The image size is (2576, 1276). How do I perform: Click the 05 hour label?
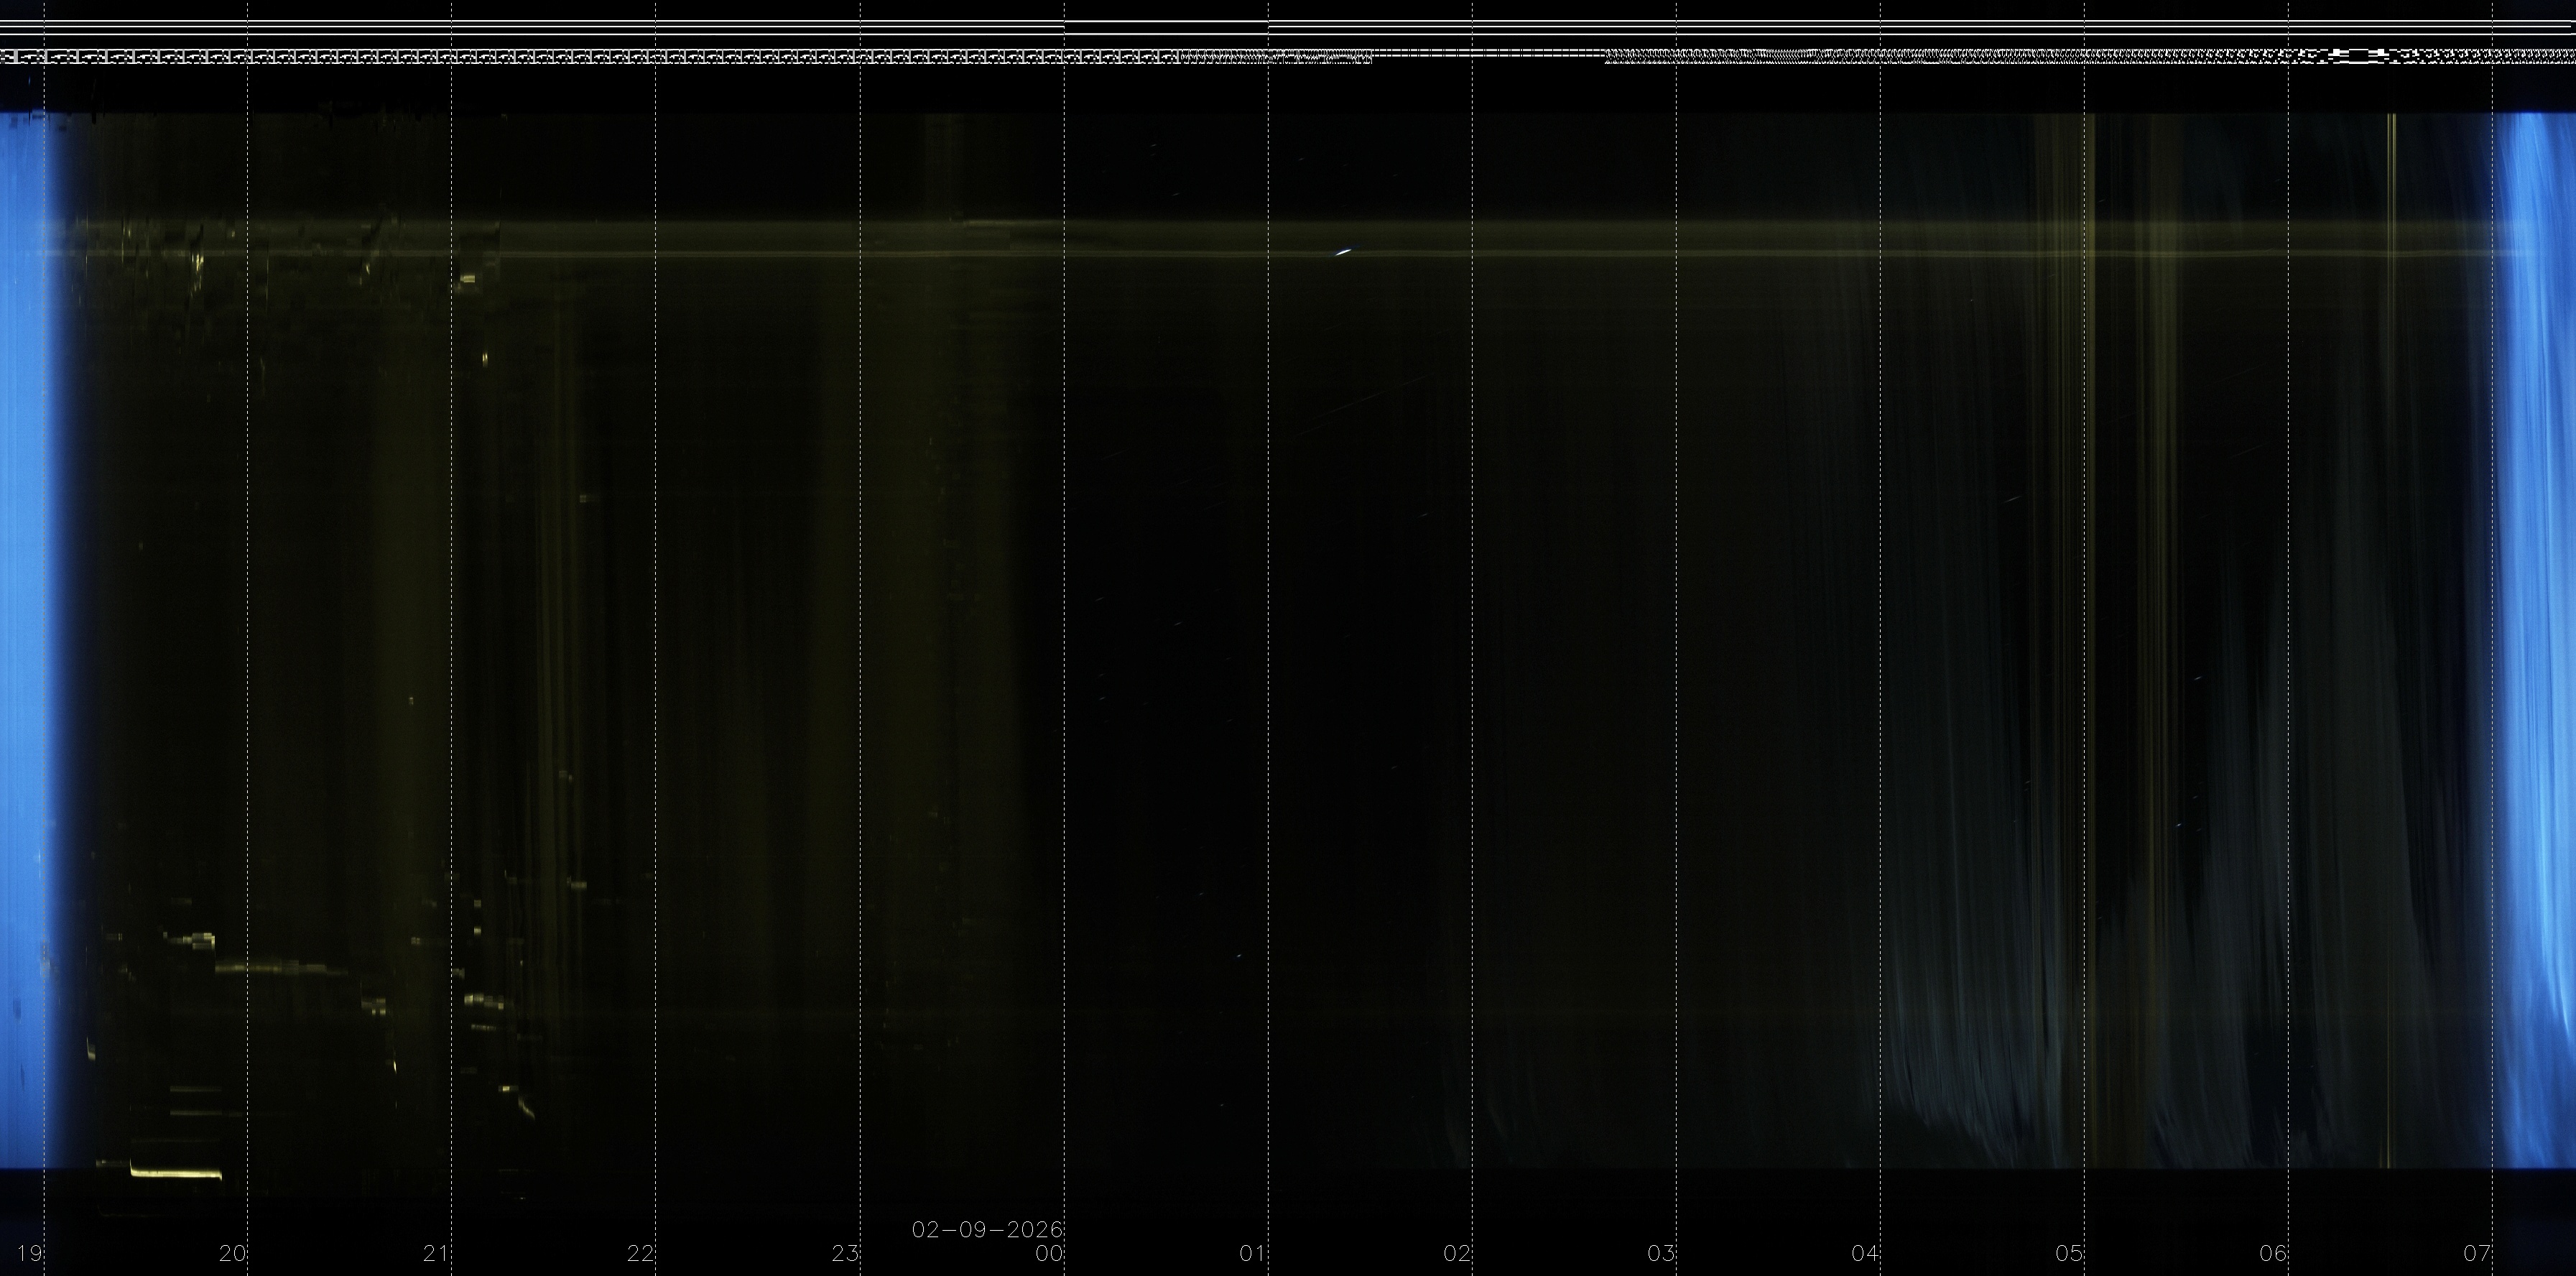point(2069,1254)
